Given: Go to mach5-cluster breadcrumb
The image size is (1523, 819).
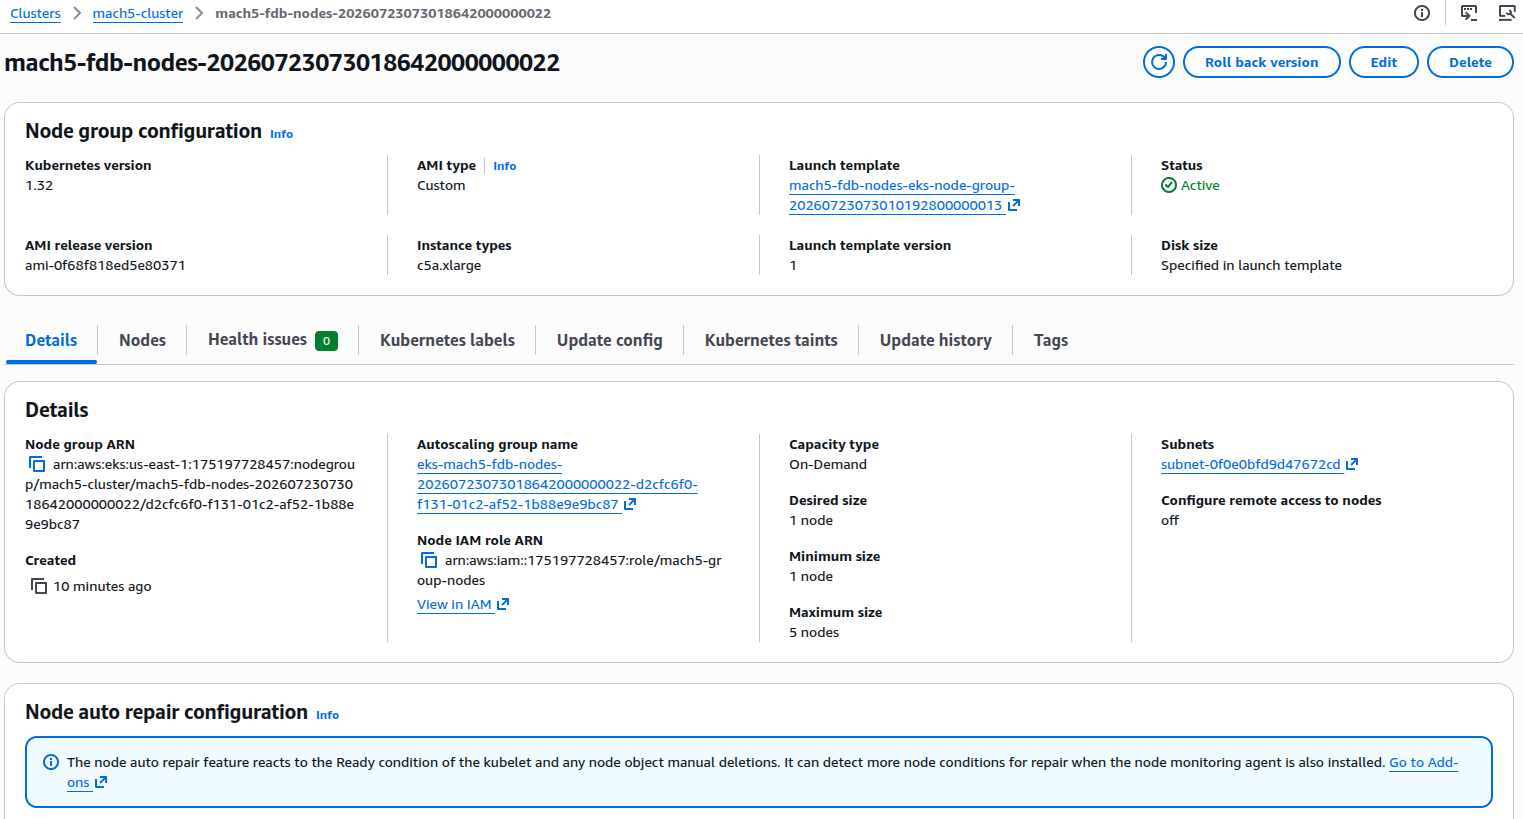Looking at the screenshot, I should pos(138,13).
